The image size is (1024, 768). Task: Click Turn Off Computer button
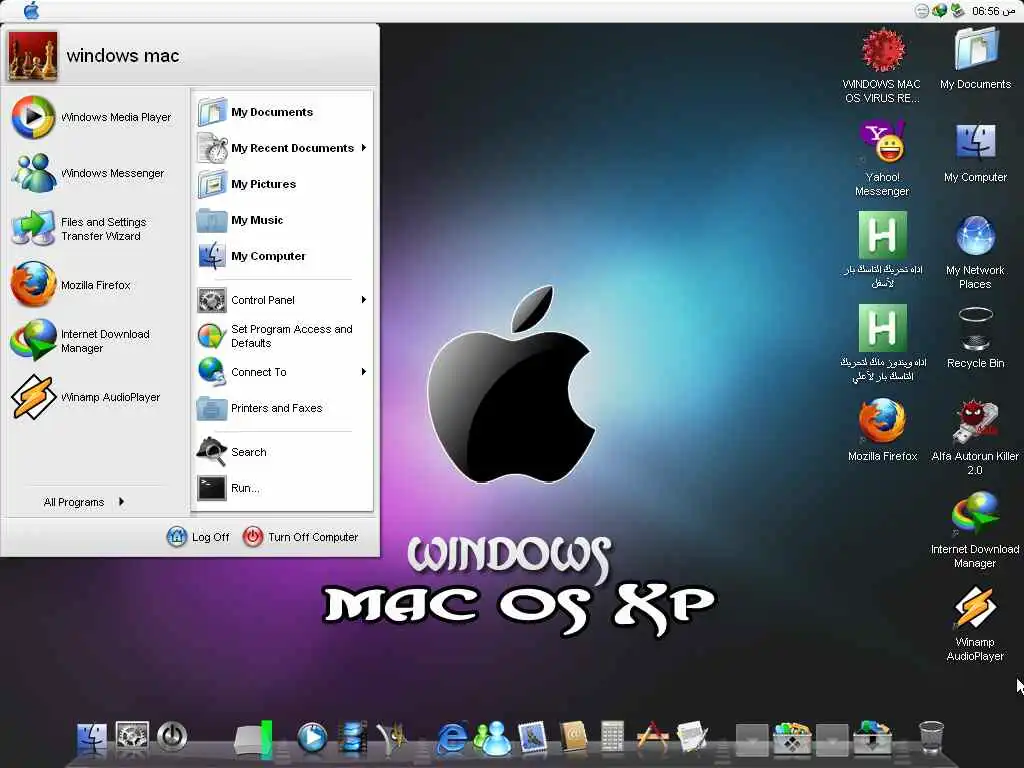point(300,537)
